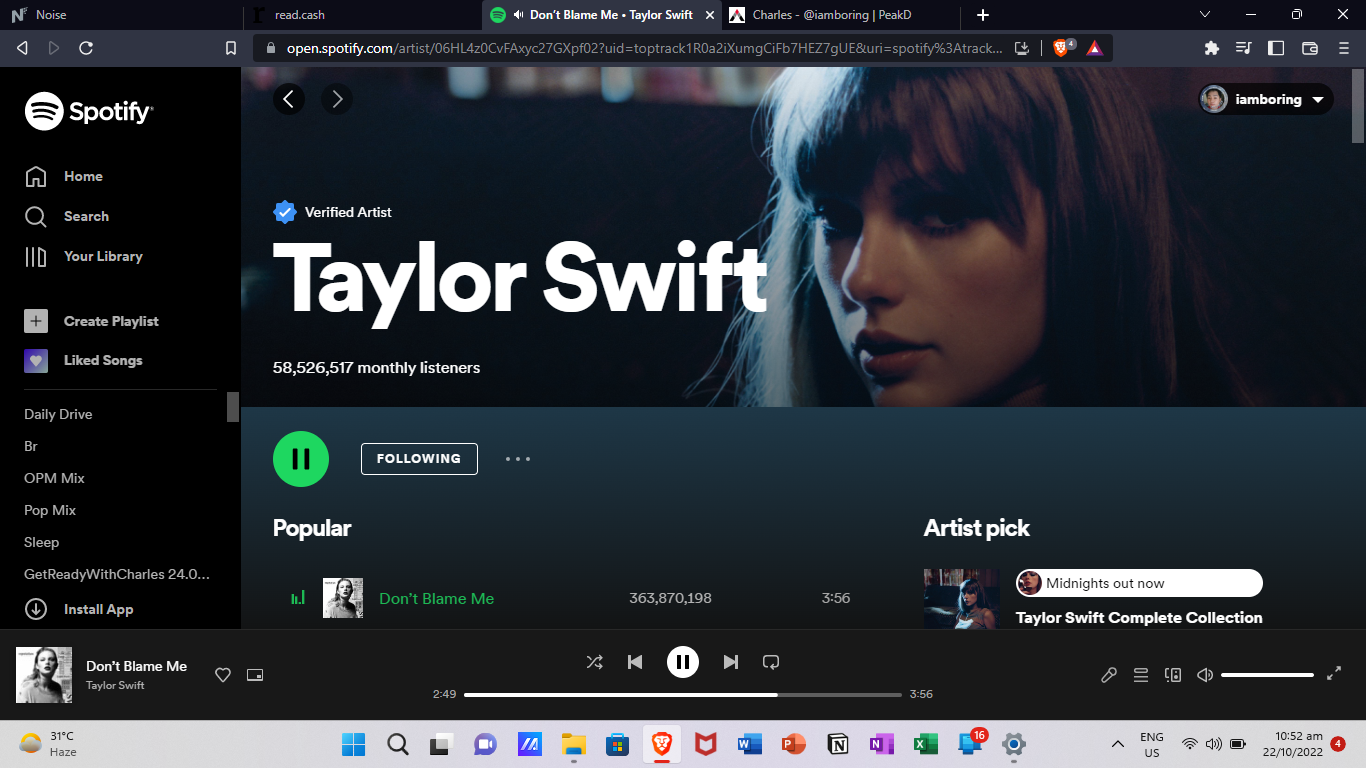The height and width of the screenshot is (768, 1366).
Task: Open GetReadyWithCharles playlist
Action: coord(117,574)
